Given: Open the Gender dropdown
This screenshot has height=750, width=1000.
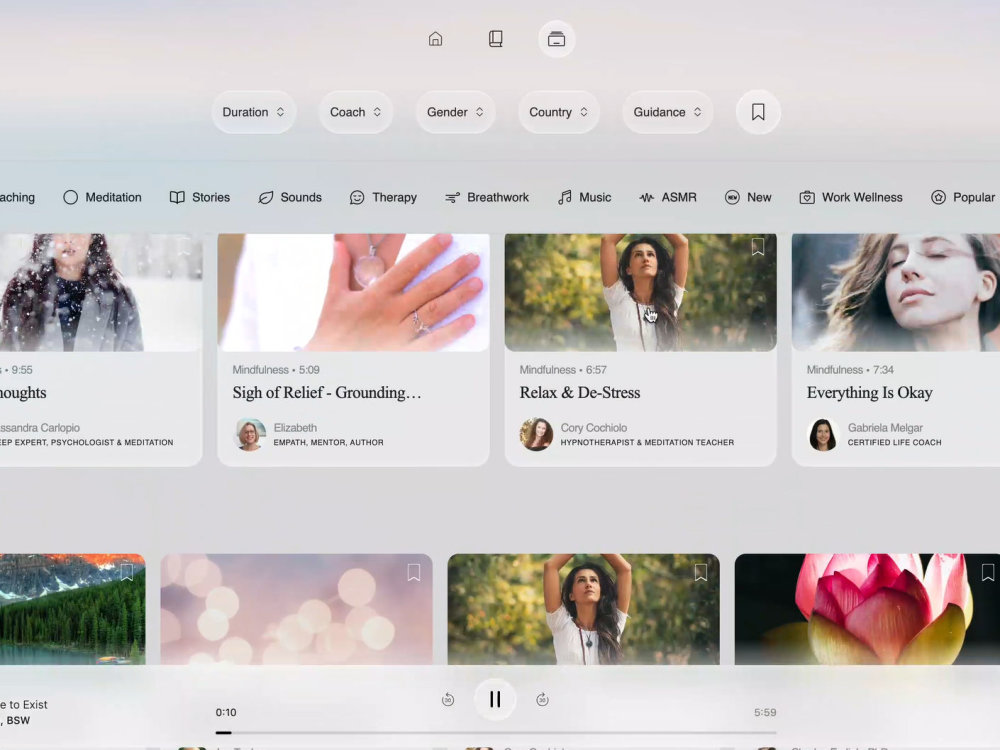Looking at the screenshot, I should [455, 112].
